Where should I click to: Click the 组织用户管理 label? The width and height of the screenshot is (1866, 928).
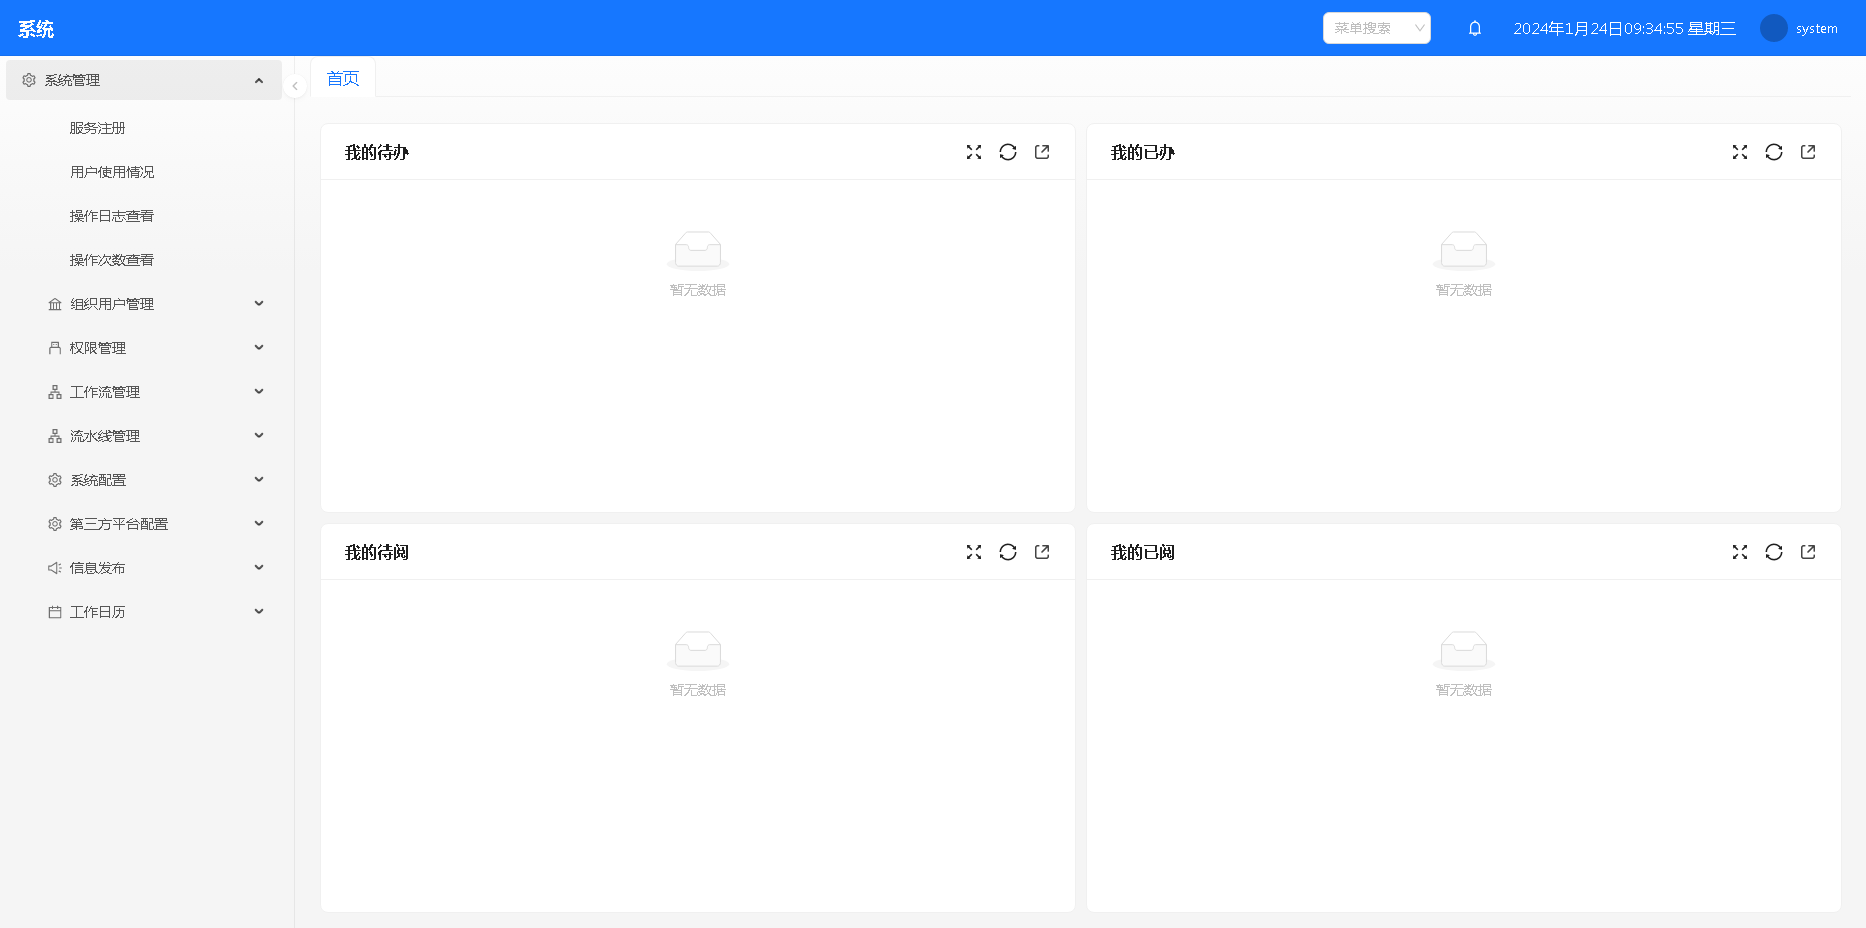point(112,304)
